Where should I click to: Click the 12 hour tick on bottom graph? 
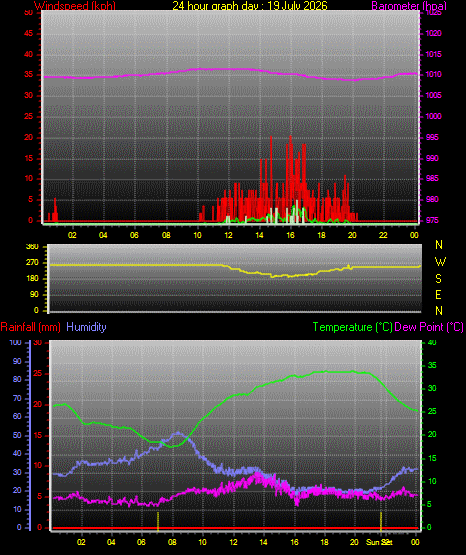click(233, 542)
